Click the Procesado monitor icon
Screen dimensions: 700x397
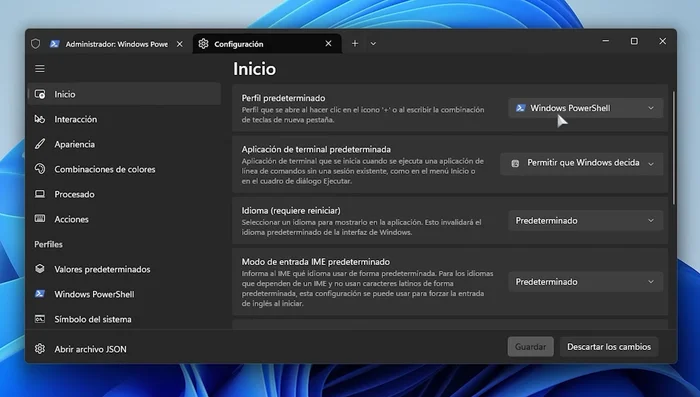tap(40, 194)
